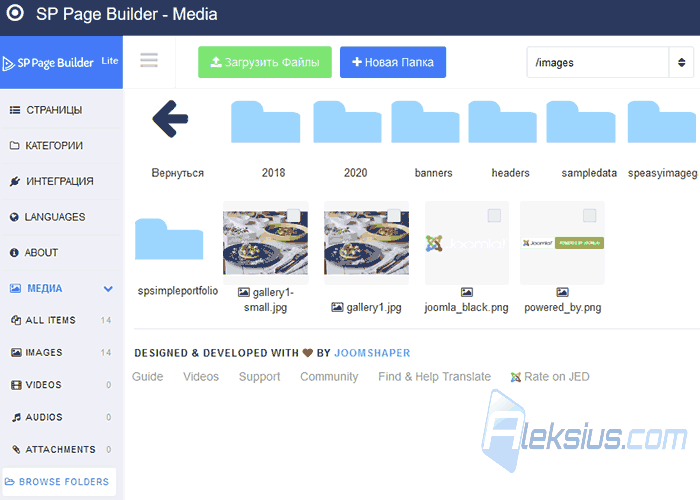
Task: Open the spsimpleportfolio folder
Action: pyautogui.click(x=169, y=239)
